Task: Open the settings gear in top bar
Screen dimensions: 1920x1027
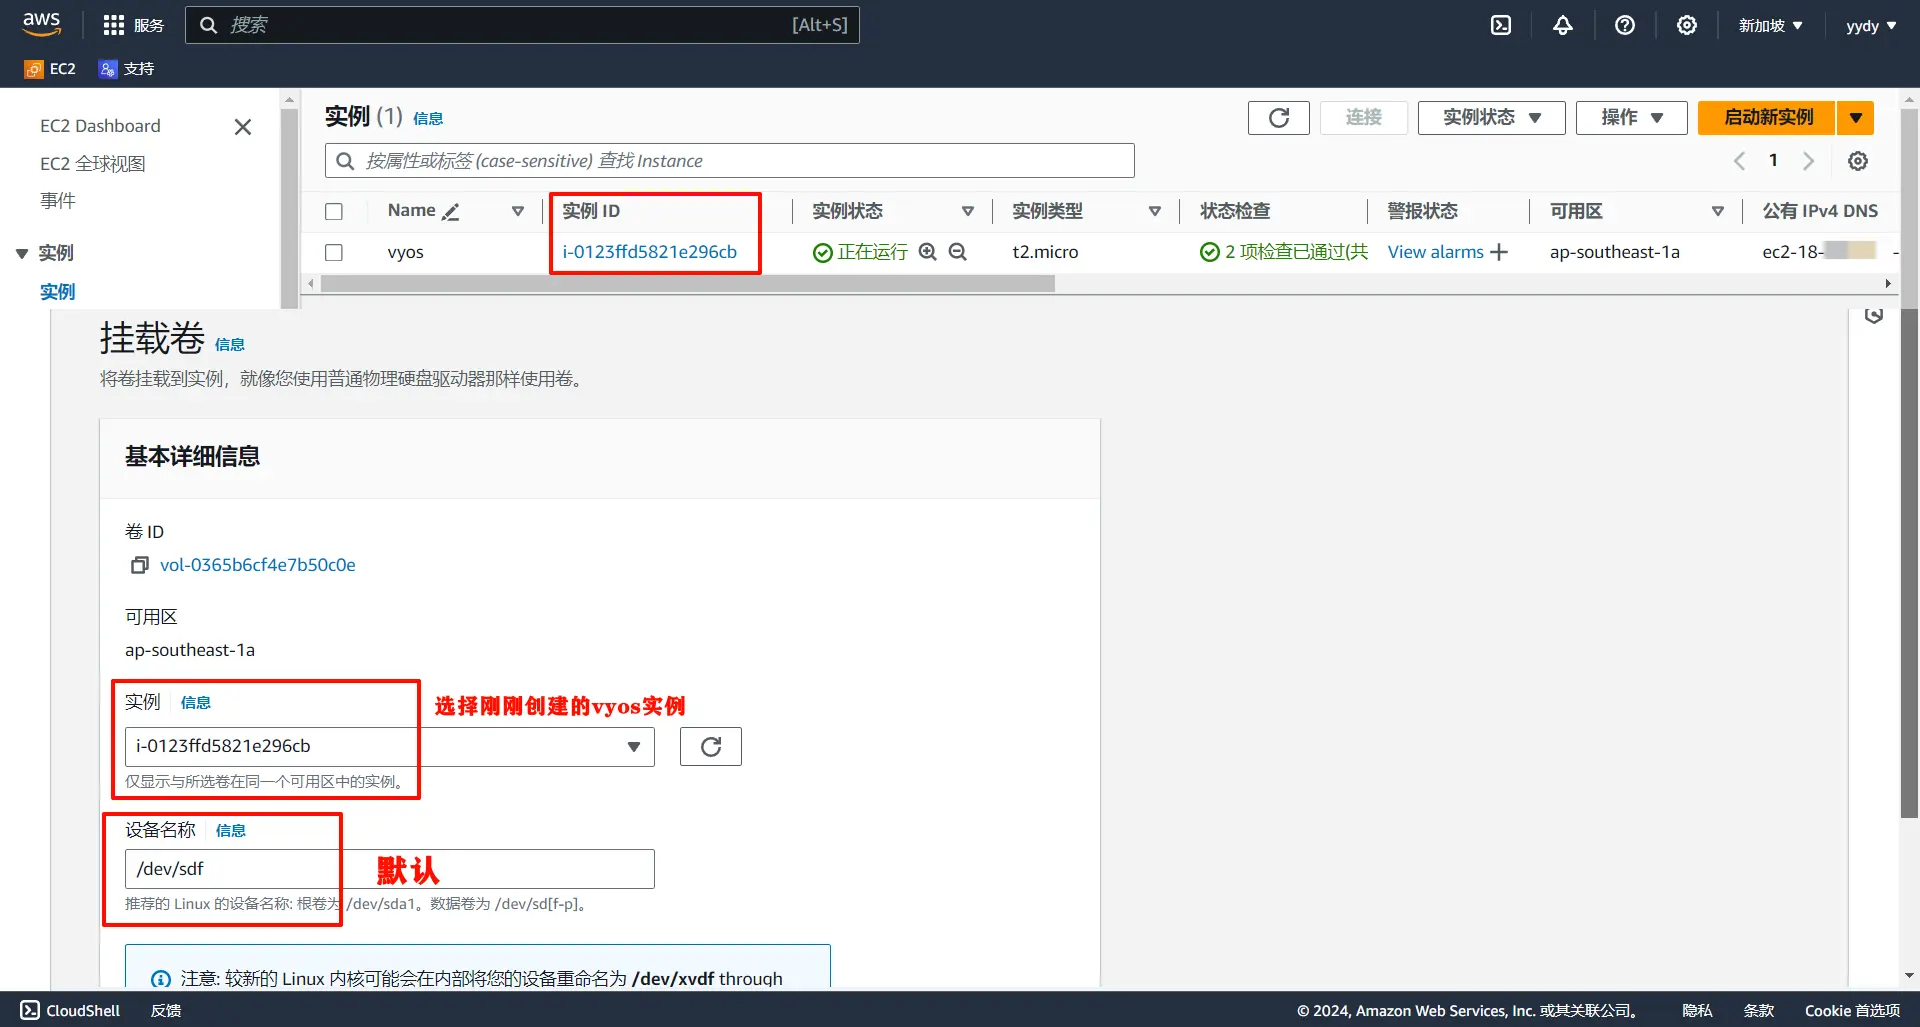Action: click(1687, 25)
